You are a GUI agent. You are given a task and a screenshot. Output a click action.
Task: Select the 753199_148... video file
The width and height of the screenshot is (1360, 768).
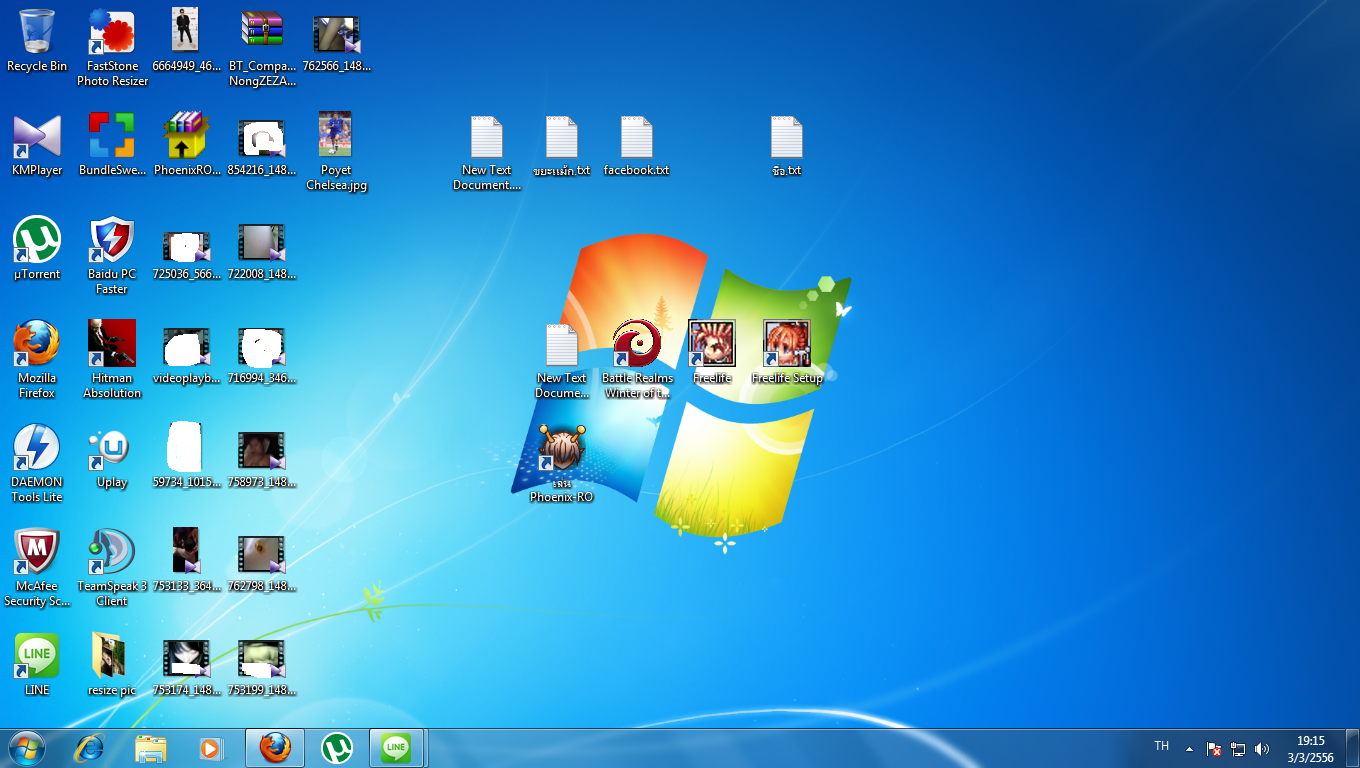(x=262, y=665)
